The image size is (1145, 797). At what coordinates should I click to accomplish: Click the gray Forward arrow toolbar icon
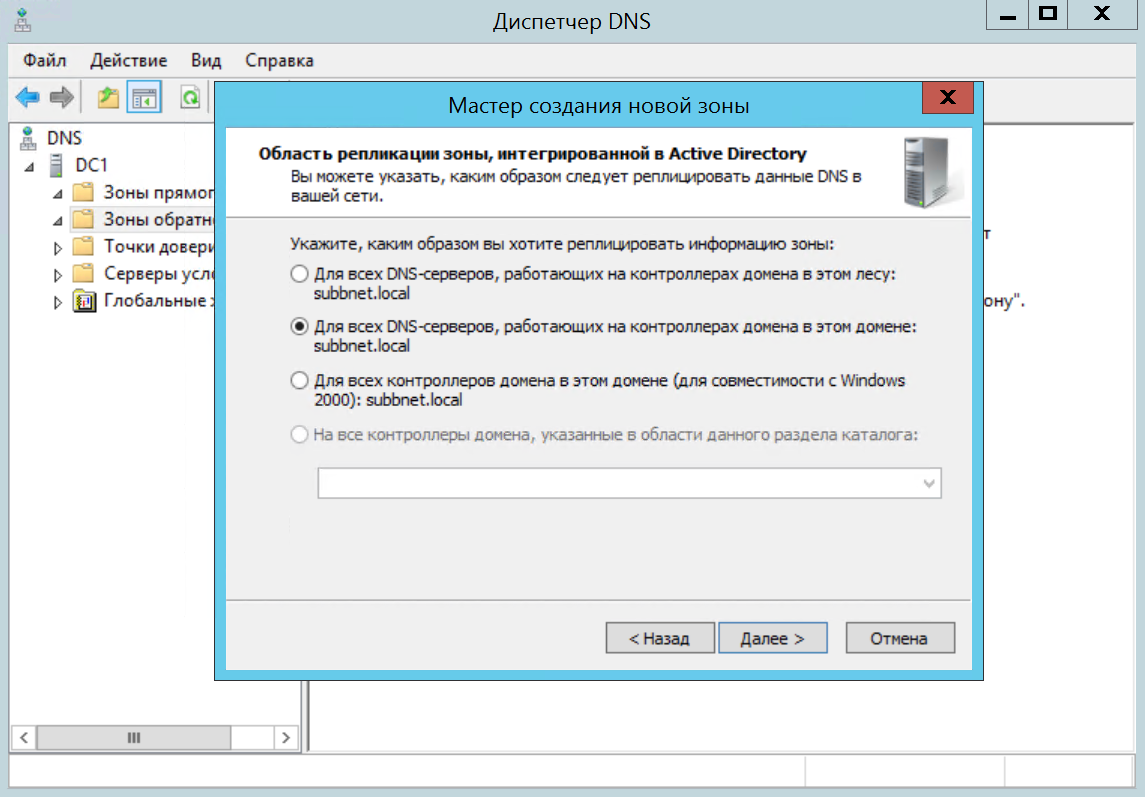point(62,97)
